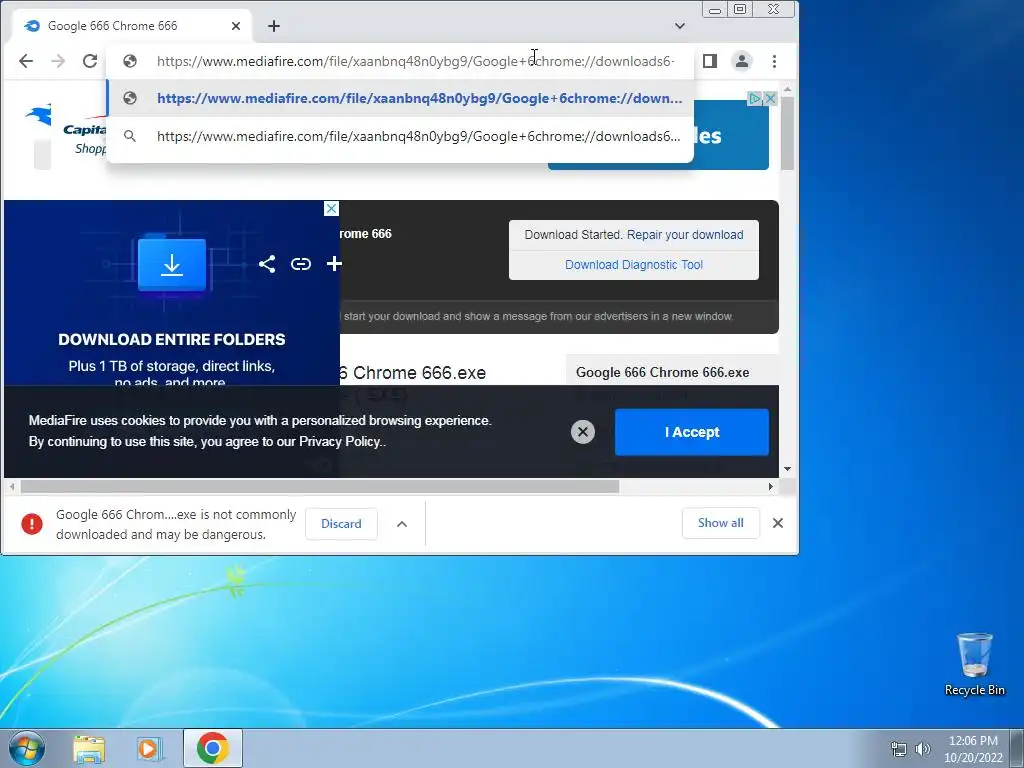The width and height of the screenshot is (1024, 768).
Task: Click the globe icon in the address bar
Action: (x=130, y=61)
